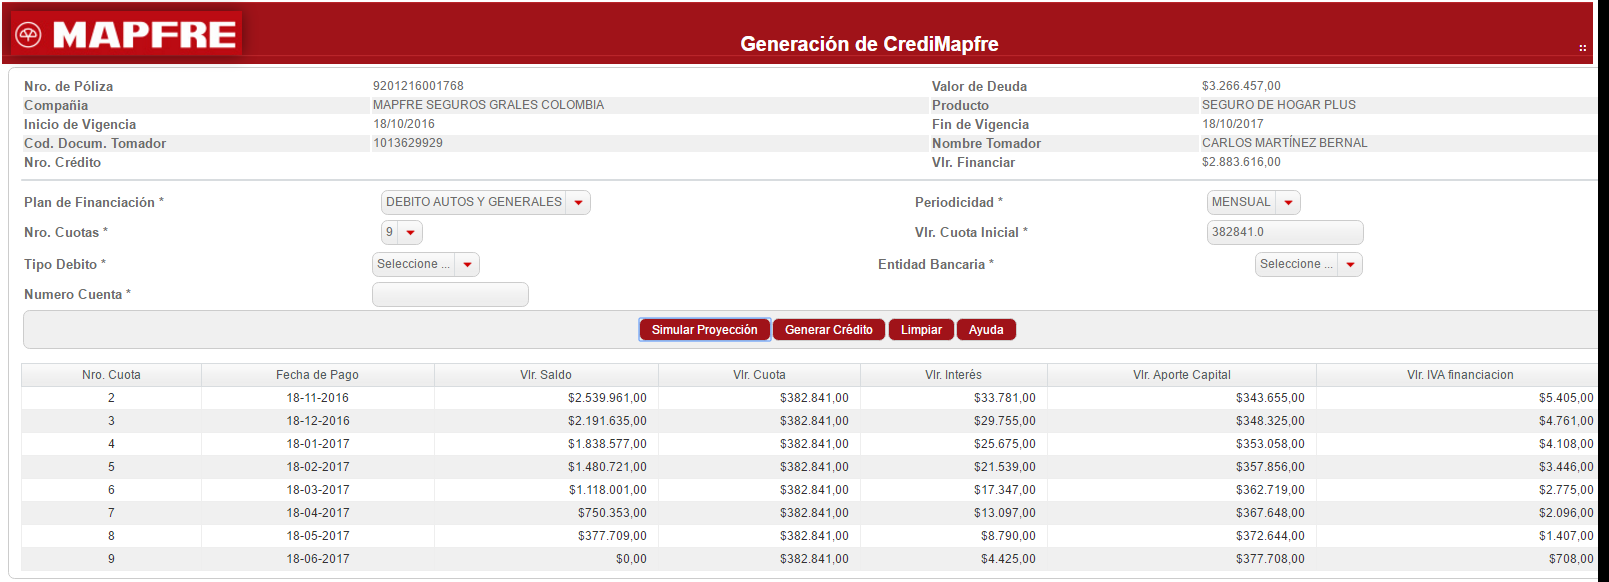Viewport: 1609px width, 582px height.
Task: Click the Vlr. Interés column header
Action: pos(953,375)
